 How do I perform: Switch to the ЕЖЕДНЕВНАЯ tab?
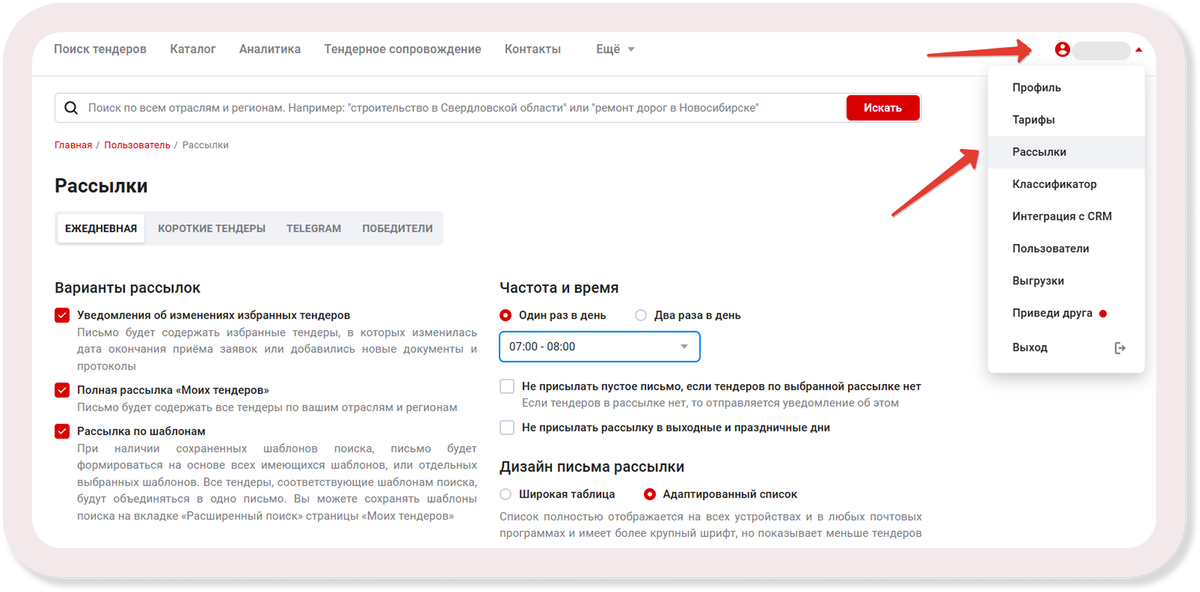coord(101,228)
